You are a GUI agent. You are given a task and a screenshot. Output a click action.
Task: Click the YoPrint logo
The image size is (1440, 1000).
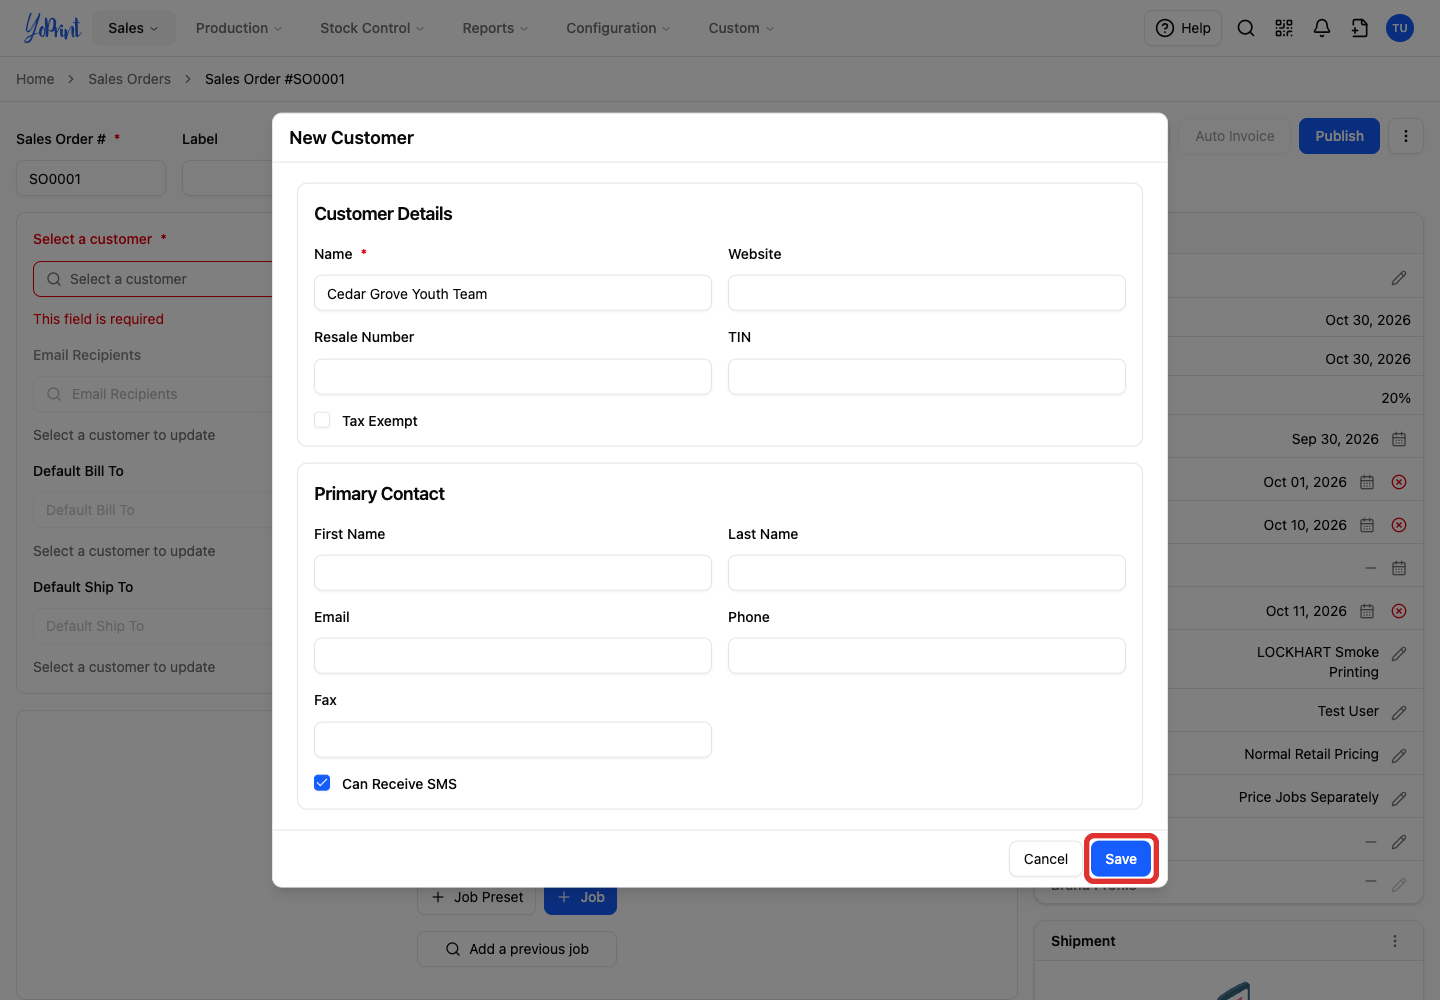pyautogui.click(x=52, y=28)
